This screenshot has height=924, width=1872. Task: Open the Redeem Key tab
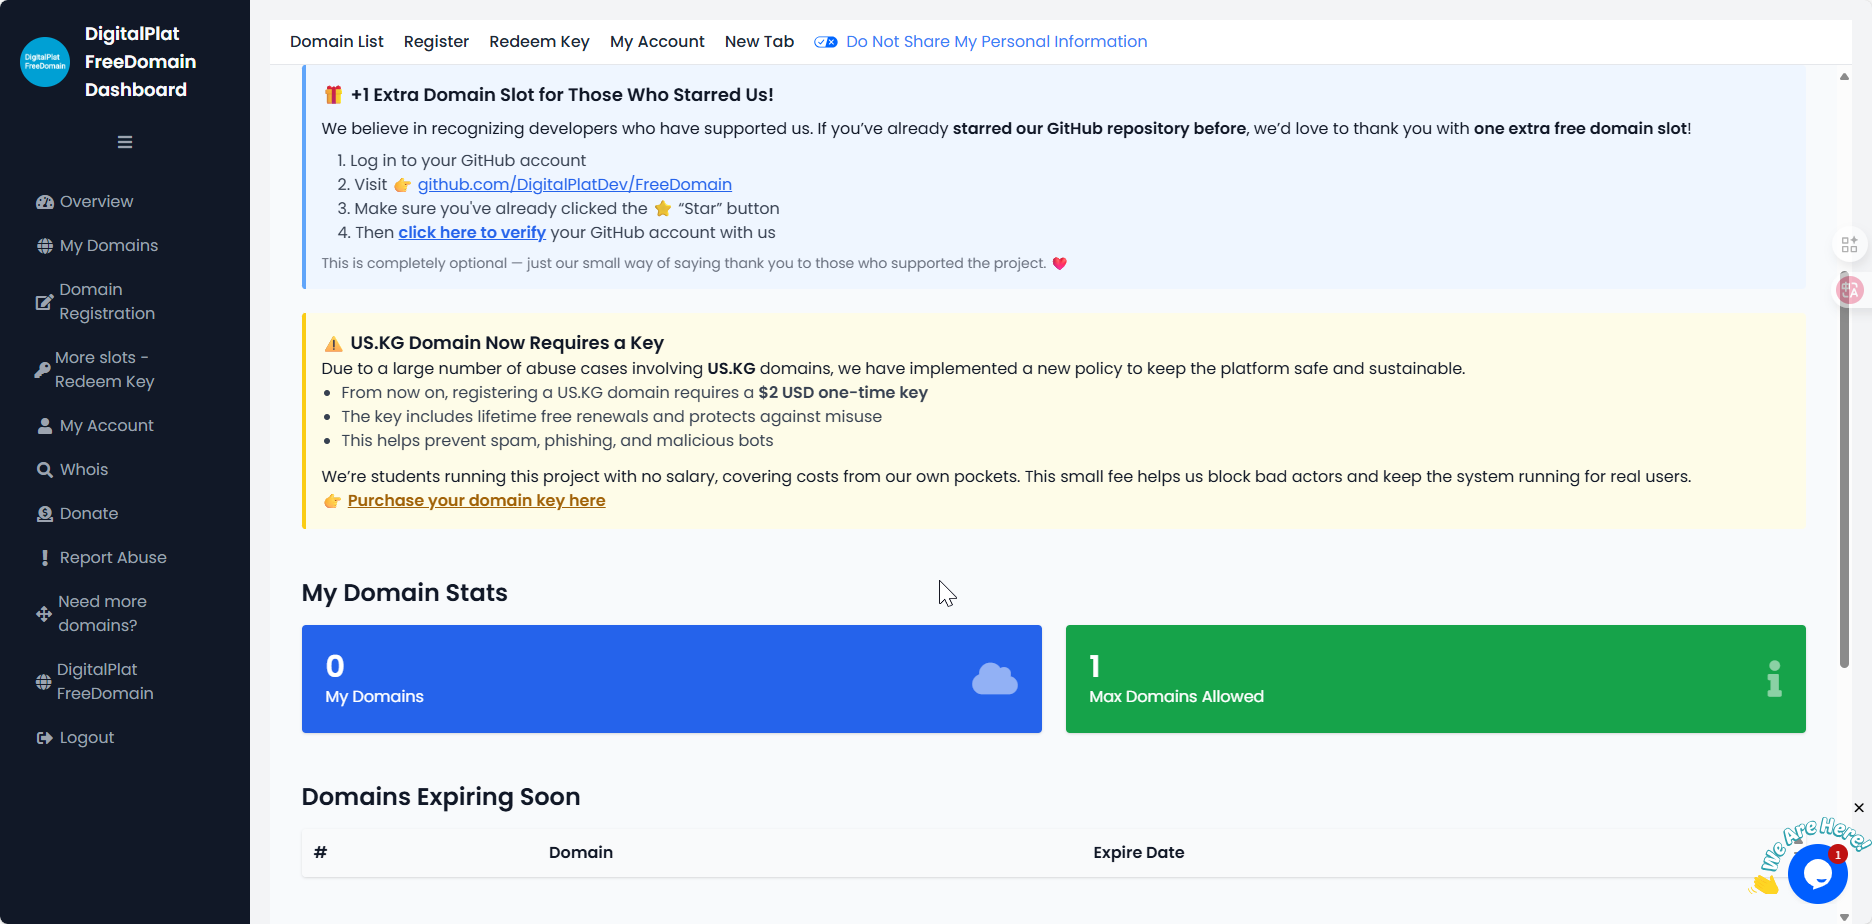point(539,41)
